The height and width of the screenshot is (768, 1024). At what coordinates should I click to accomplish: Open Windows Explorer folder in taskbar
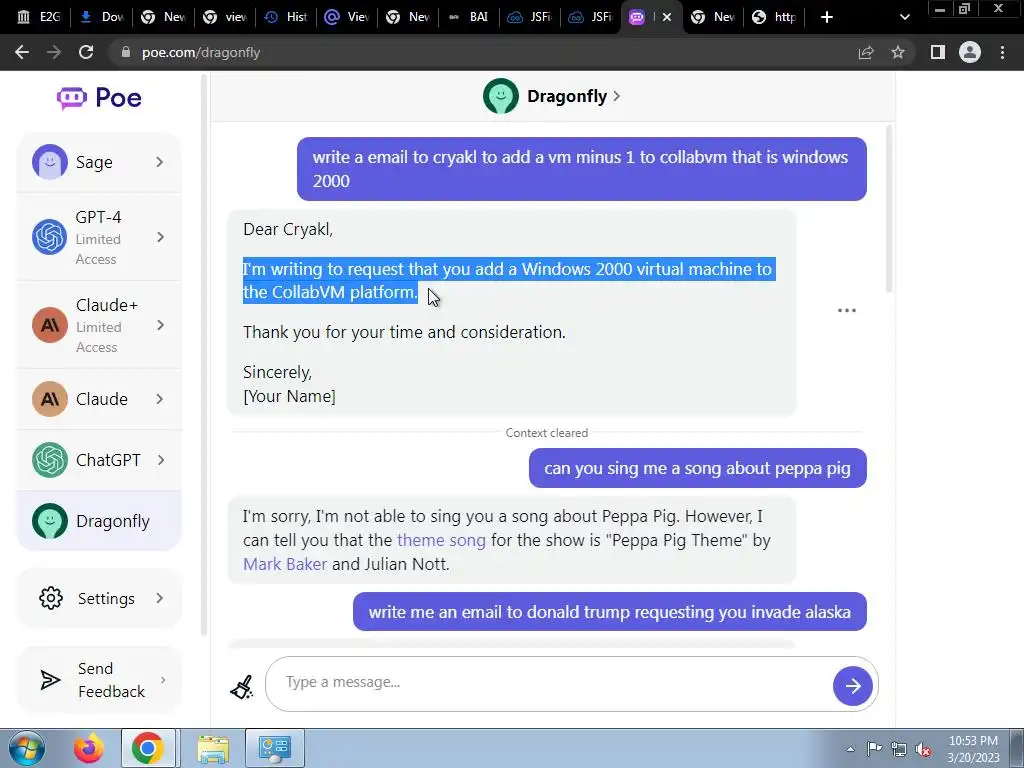[x=214, y=748]
